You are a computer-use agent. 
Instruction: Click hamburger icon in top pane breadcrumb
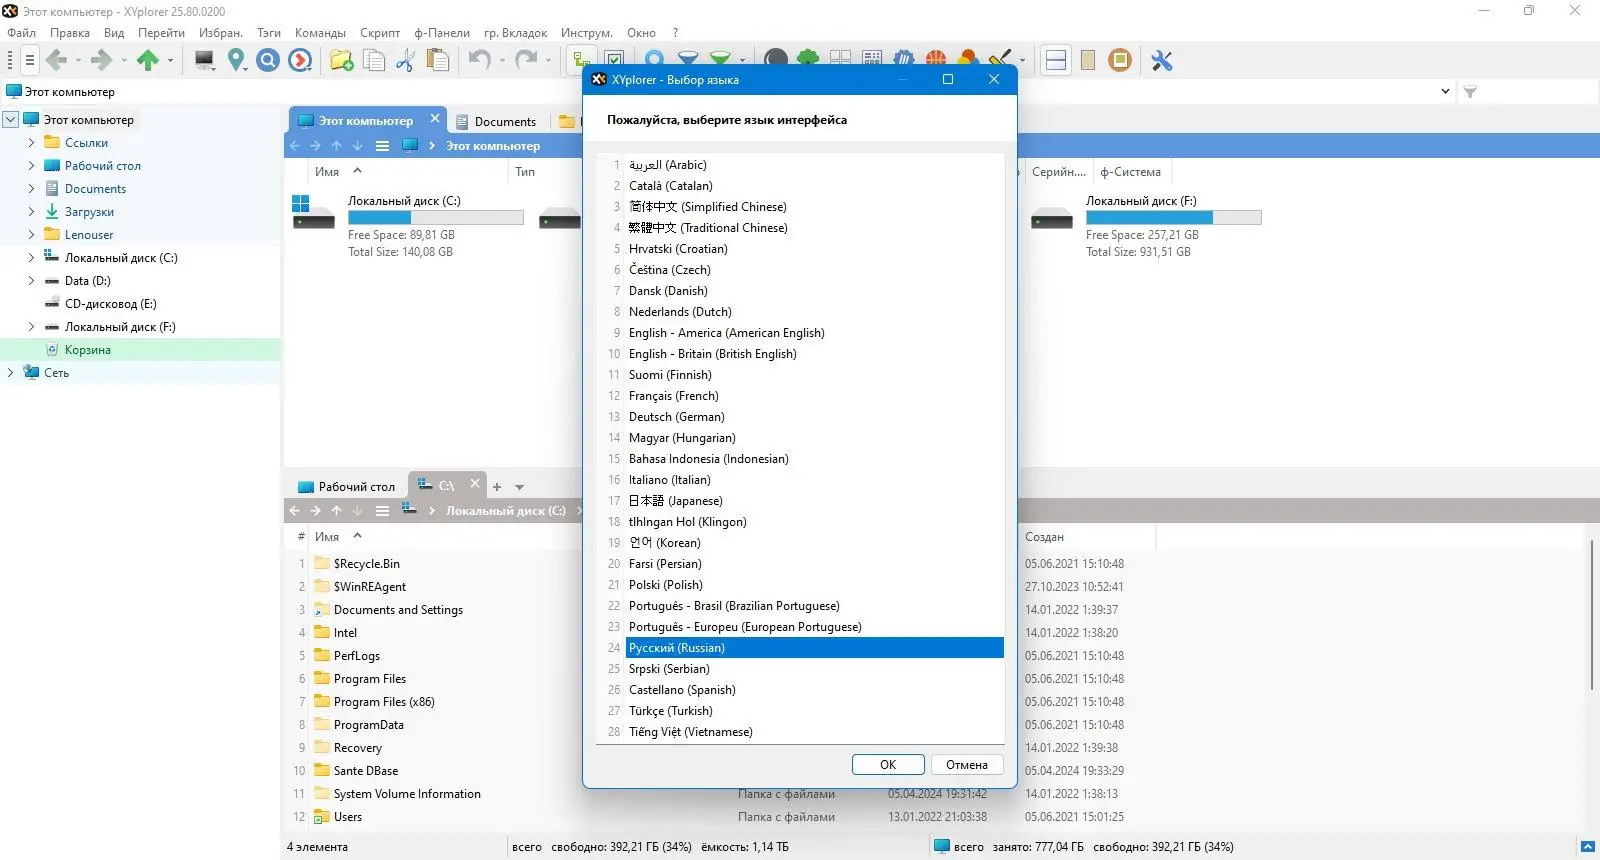(x=382, y=146)
